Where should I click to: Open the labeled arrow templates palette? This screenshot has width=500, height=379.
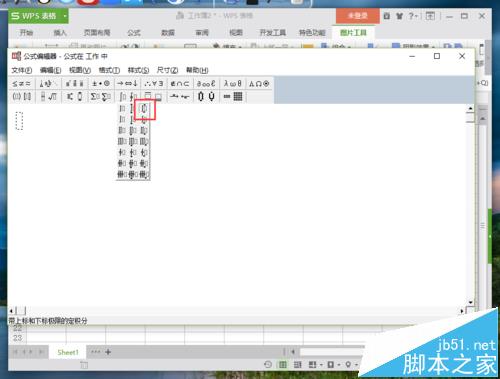click(x=180, y=97)
